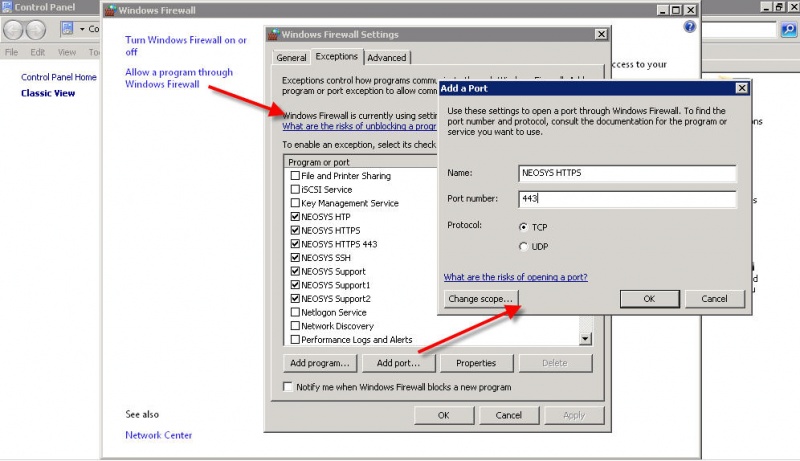Open the Edit menu in Control Panel

37,52
